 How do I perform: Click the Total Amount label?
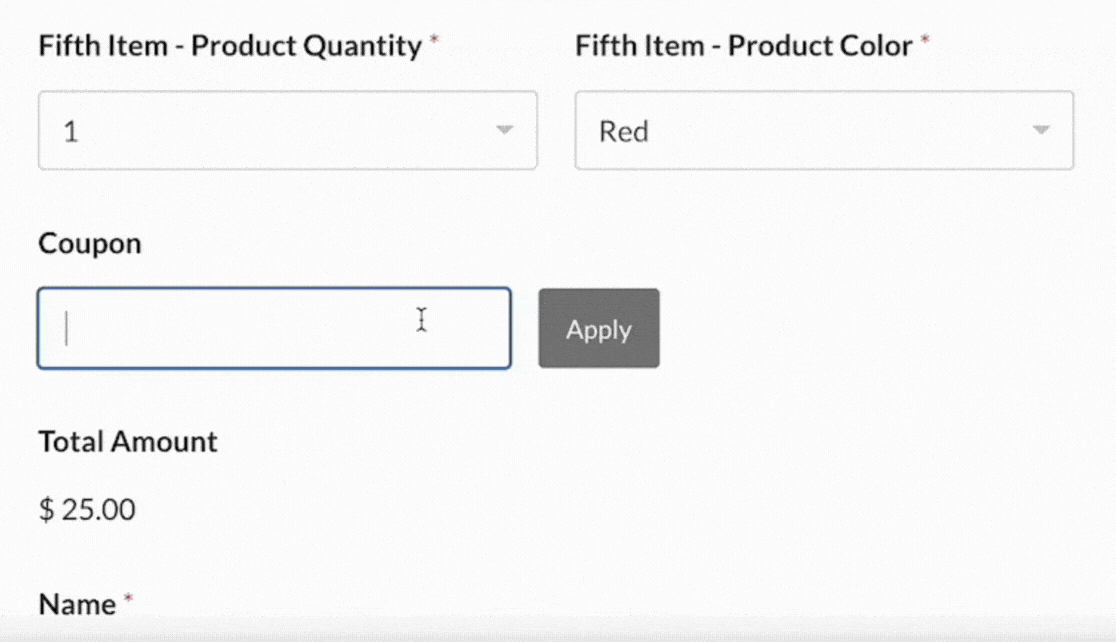[x=127, y=442]
